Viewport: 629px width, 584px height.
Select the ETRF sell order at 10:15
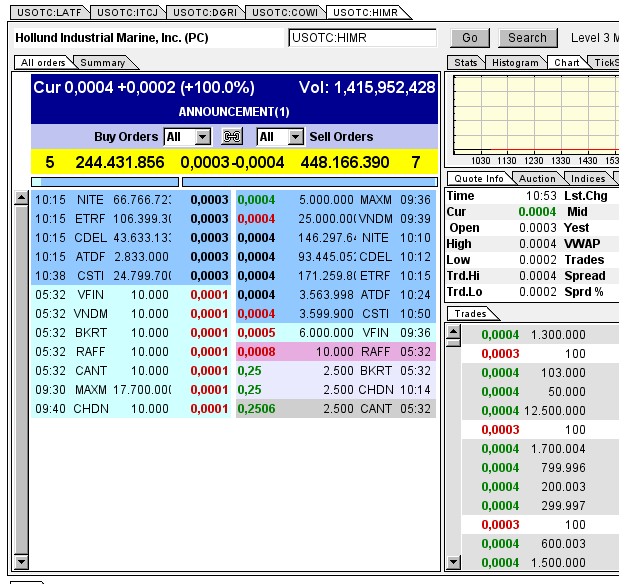pyautogui.click(x=336, y=276)
